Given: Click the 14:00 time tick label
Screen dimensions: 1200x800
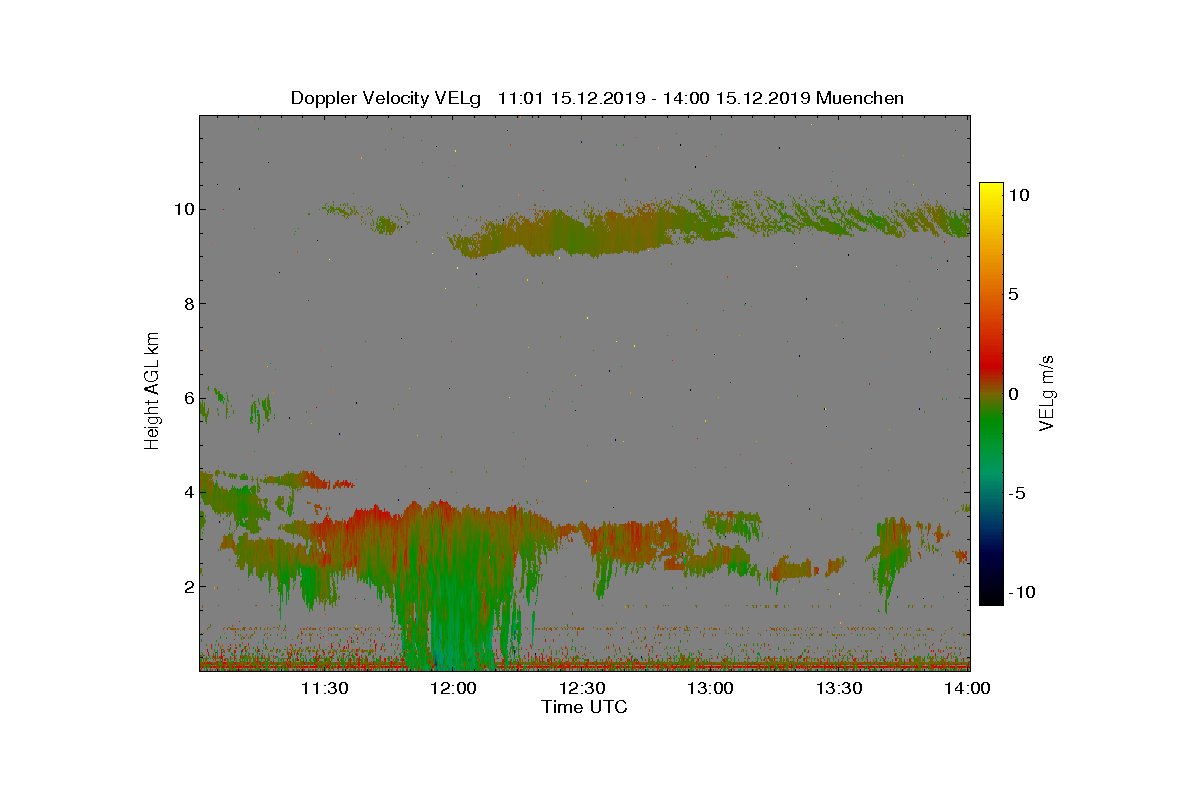Looking at the screenshot, I should (968, 688).
